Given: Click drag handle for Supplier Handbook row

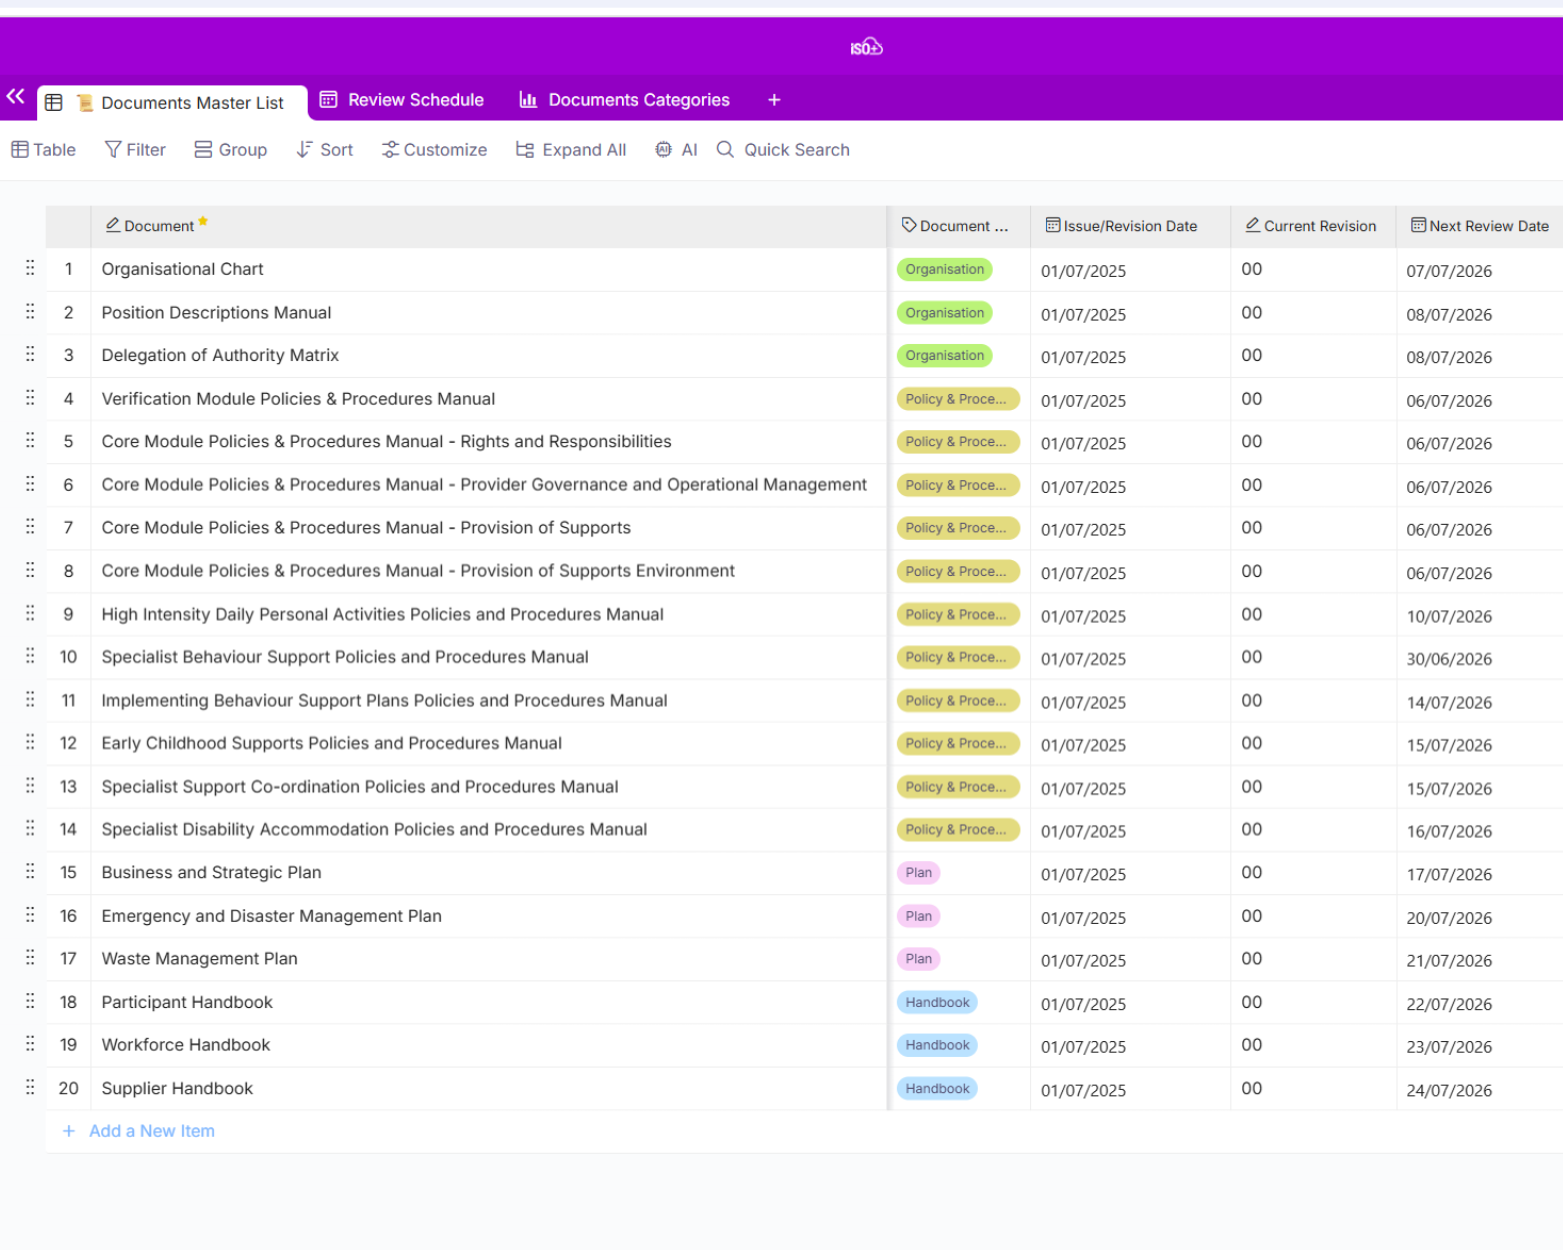Looking at the screenshot, I should tap(30, 1087).
